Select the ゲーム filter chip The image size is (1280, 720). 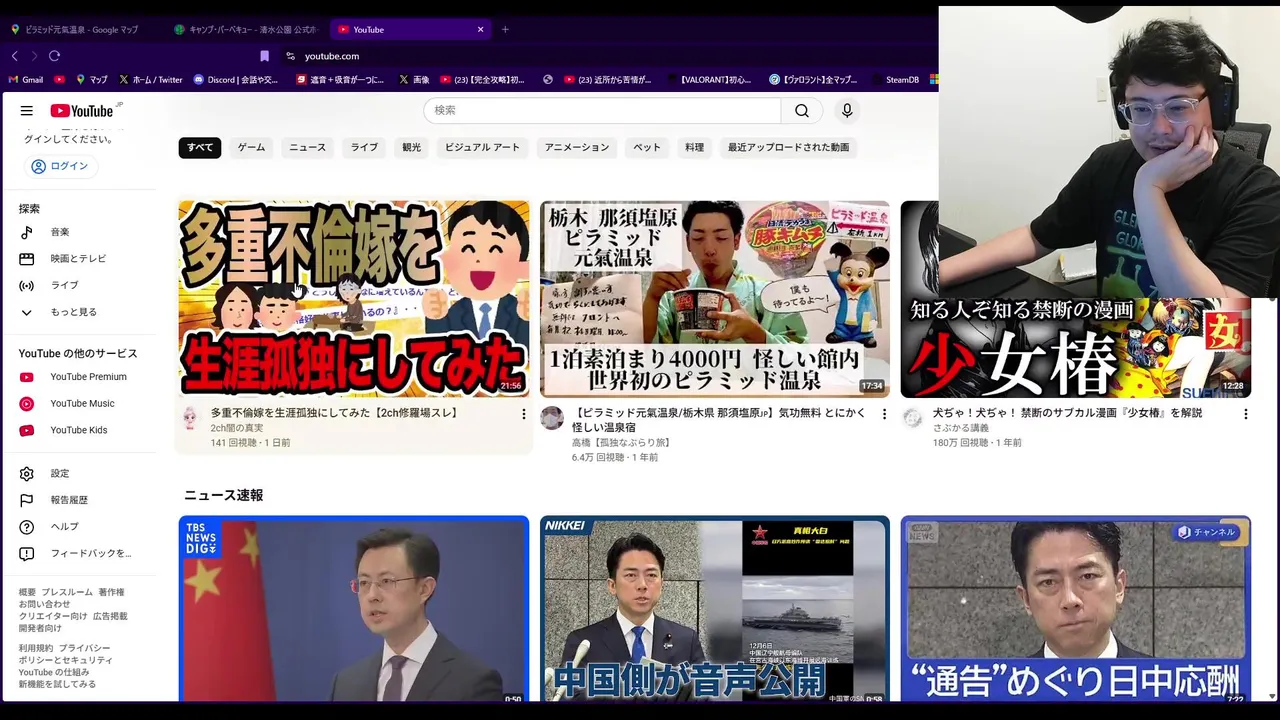(251, 147)
